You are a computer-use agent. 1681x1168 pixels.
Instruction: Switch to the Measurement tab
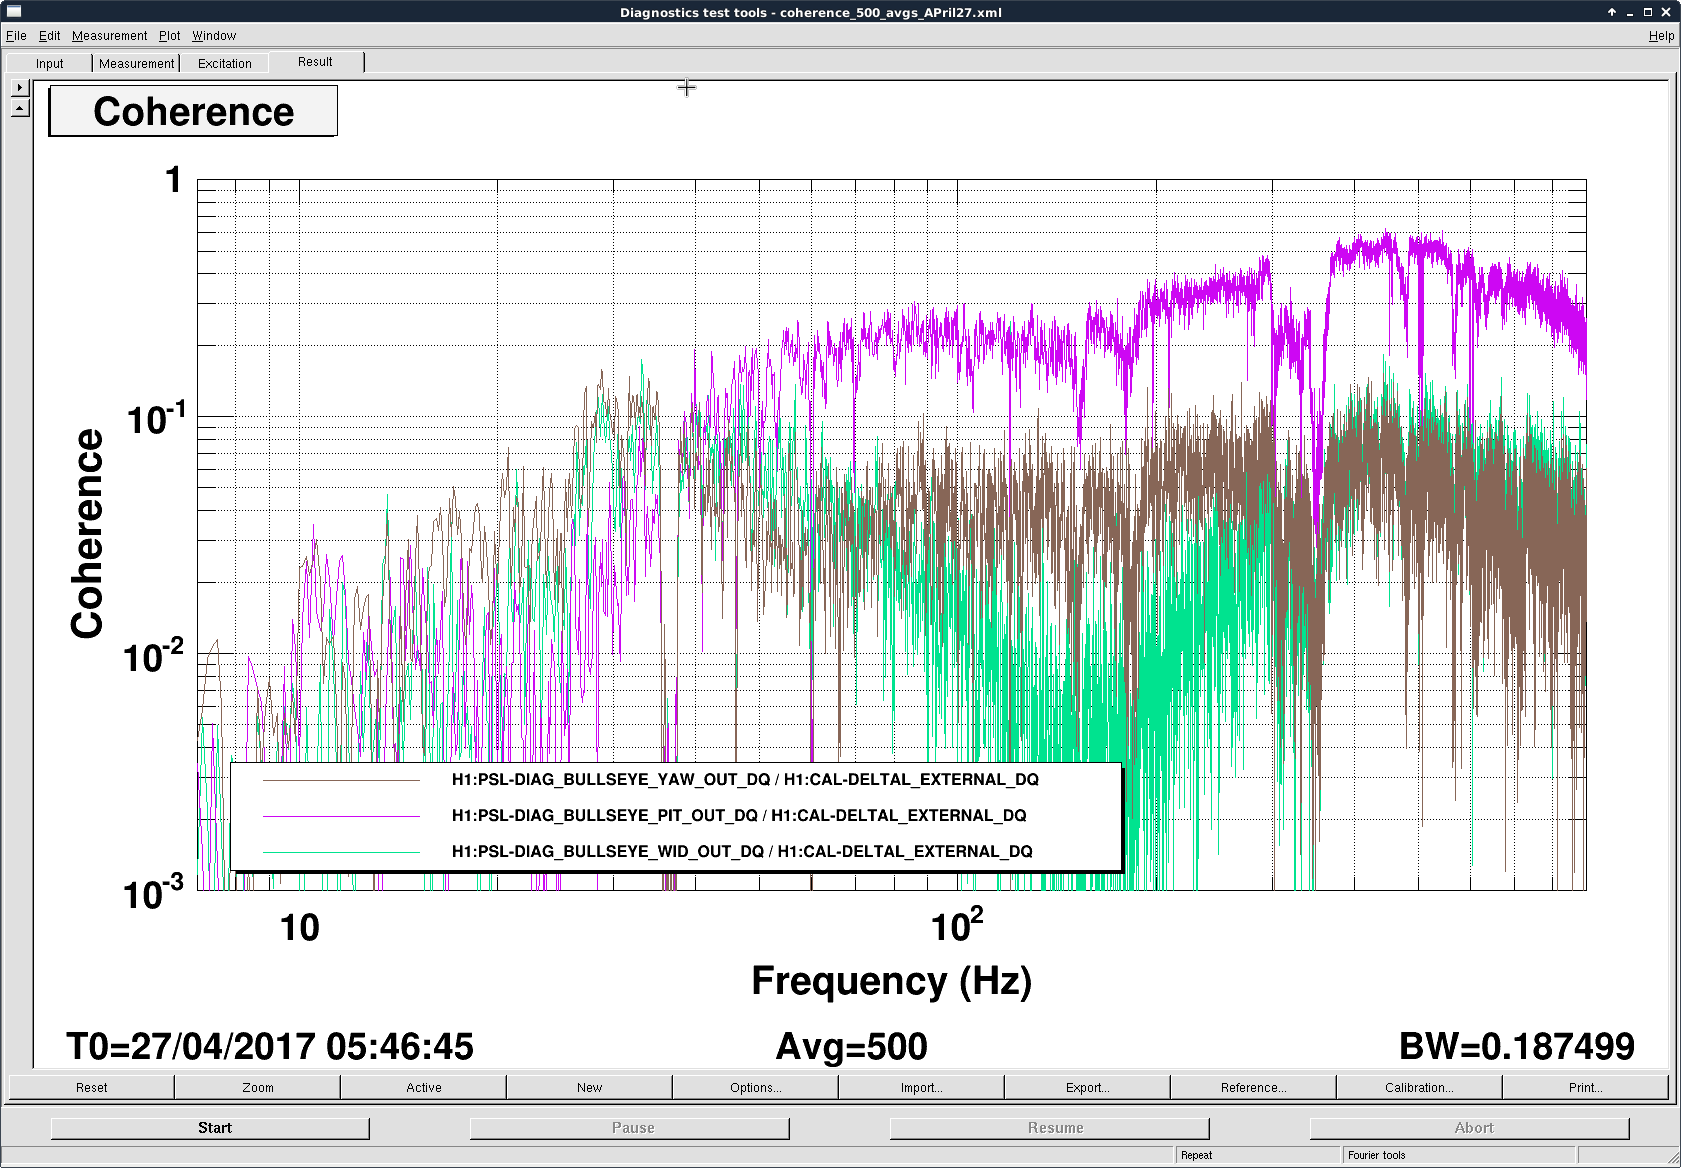click(x=136, y=63)
